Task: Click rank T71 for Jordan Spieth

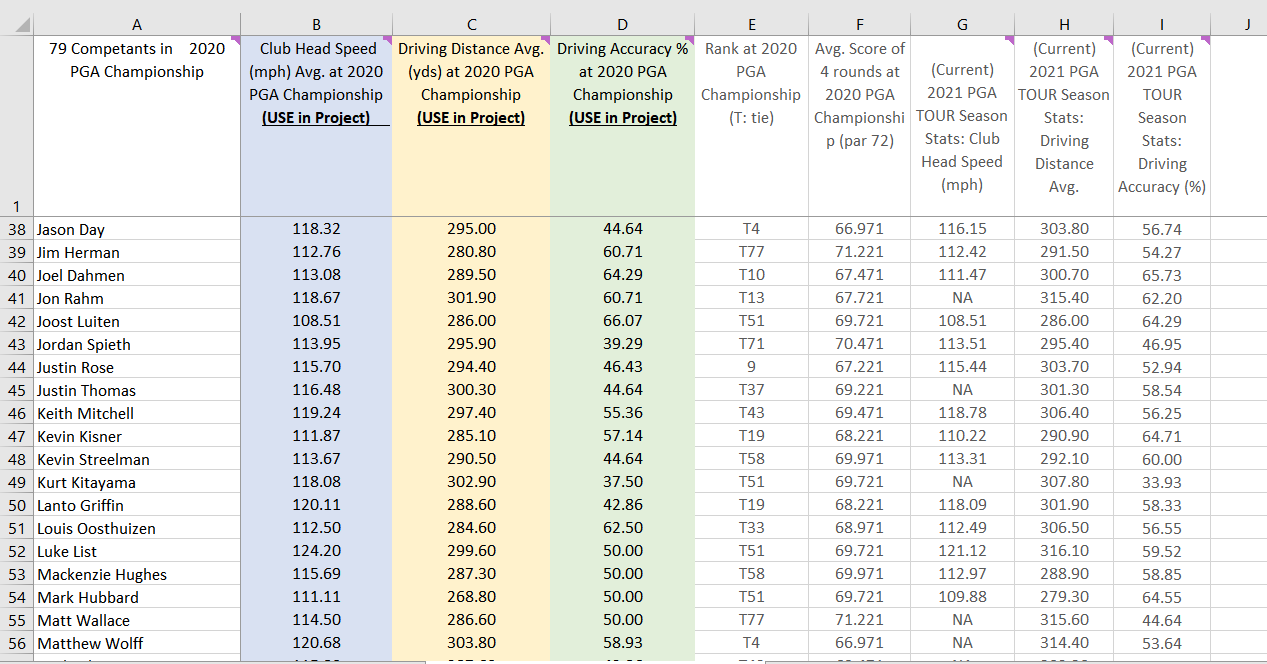Action: pos(751,344)
